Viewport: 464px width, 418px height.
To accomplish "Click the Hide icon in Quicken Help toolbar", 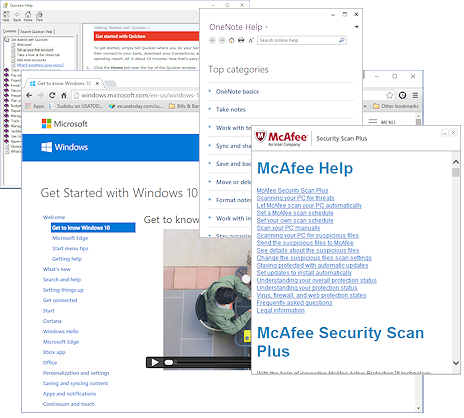I will (x=6, y=15).
